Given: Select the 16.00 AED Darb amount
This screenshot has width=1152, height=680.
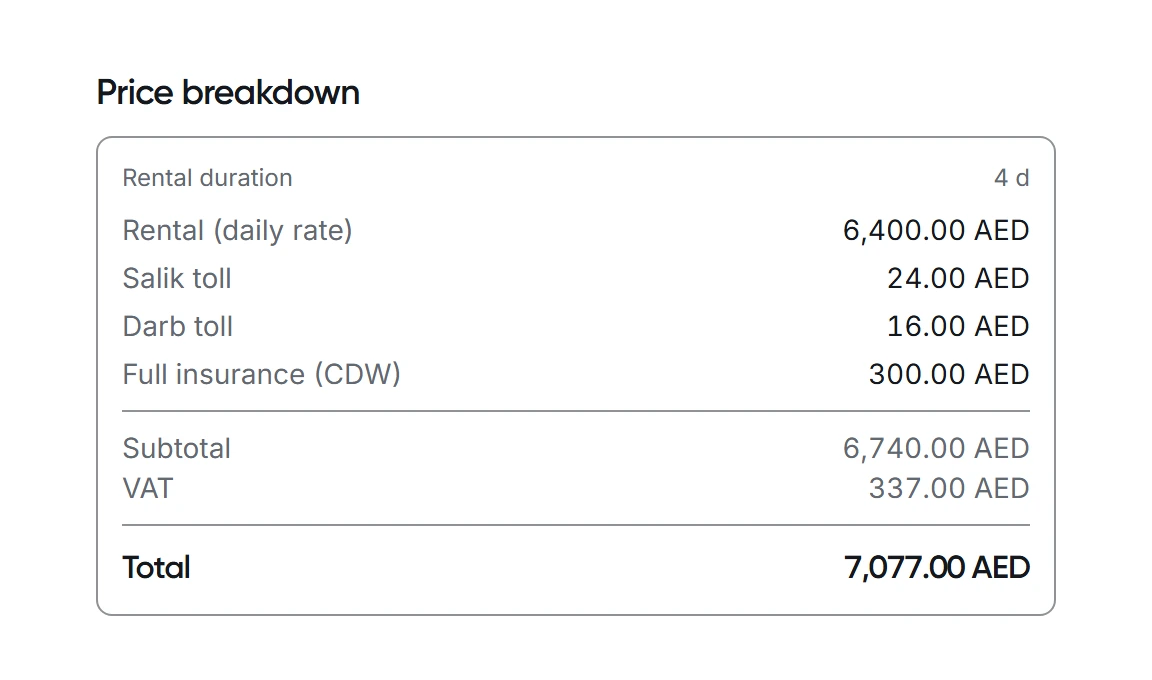Looking at the screenshot, I should (x=958, y=326).
